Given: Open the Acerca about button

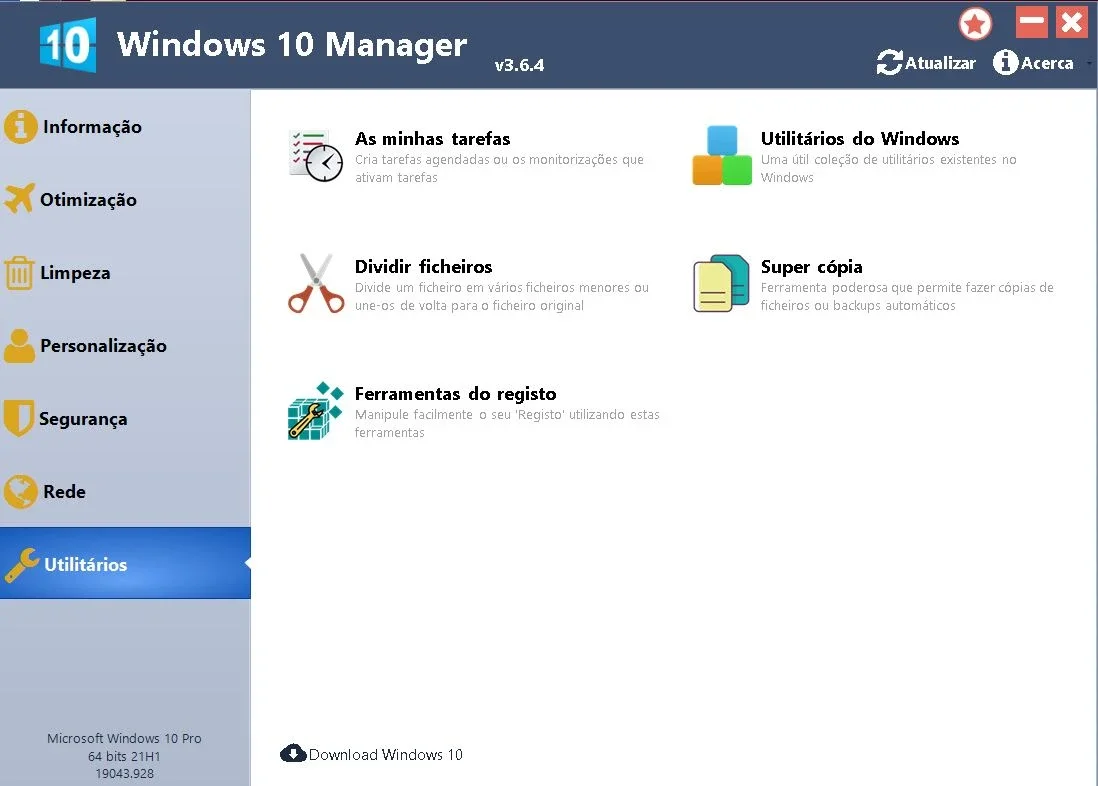Looking at the screenshot, I should [x=1034, y=63].
